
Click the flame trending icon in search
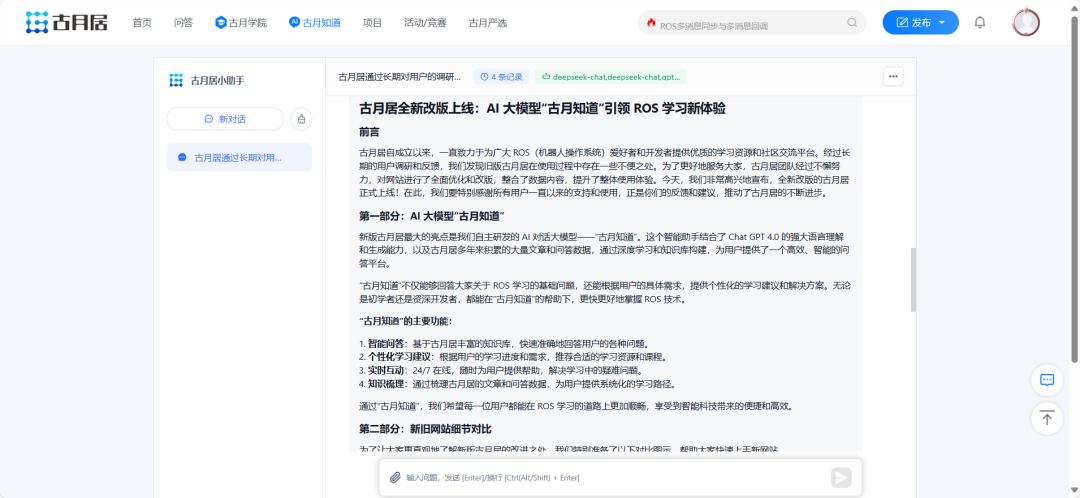pos(651,23)
